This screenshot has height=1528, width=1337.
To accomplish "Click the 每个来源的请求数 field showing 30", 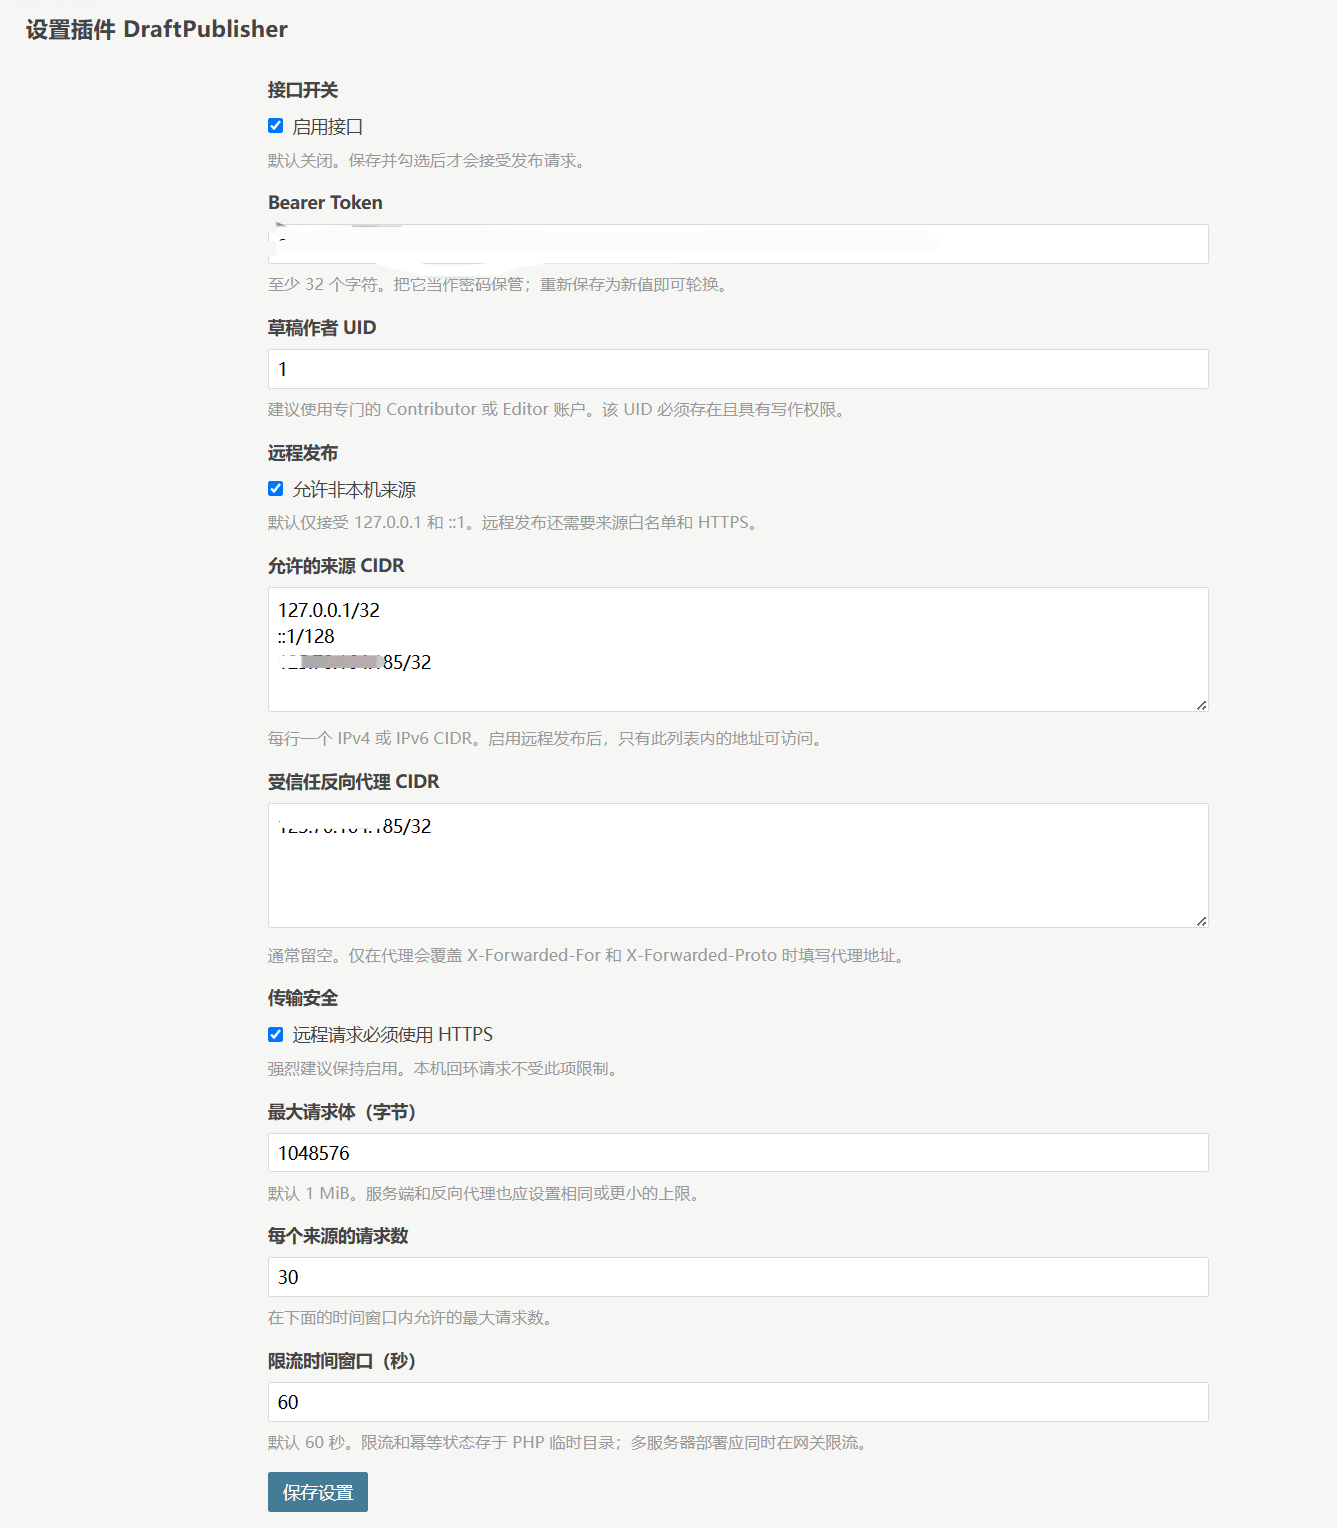I will 738,1277.
